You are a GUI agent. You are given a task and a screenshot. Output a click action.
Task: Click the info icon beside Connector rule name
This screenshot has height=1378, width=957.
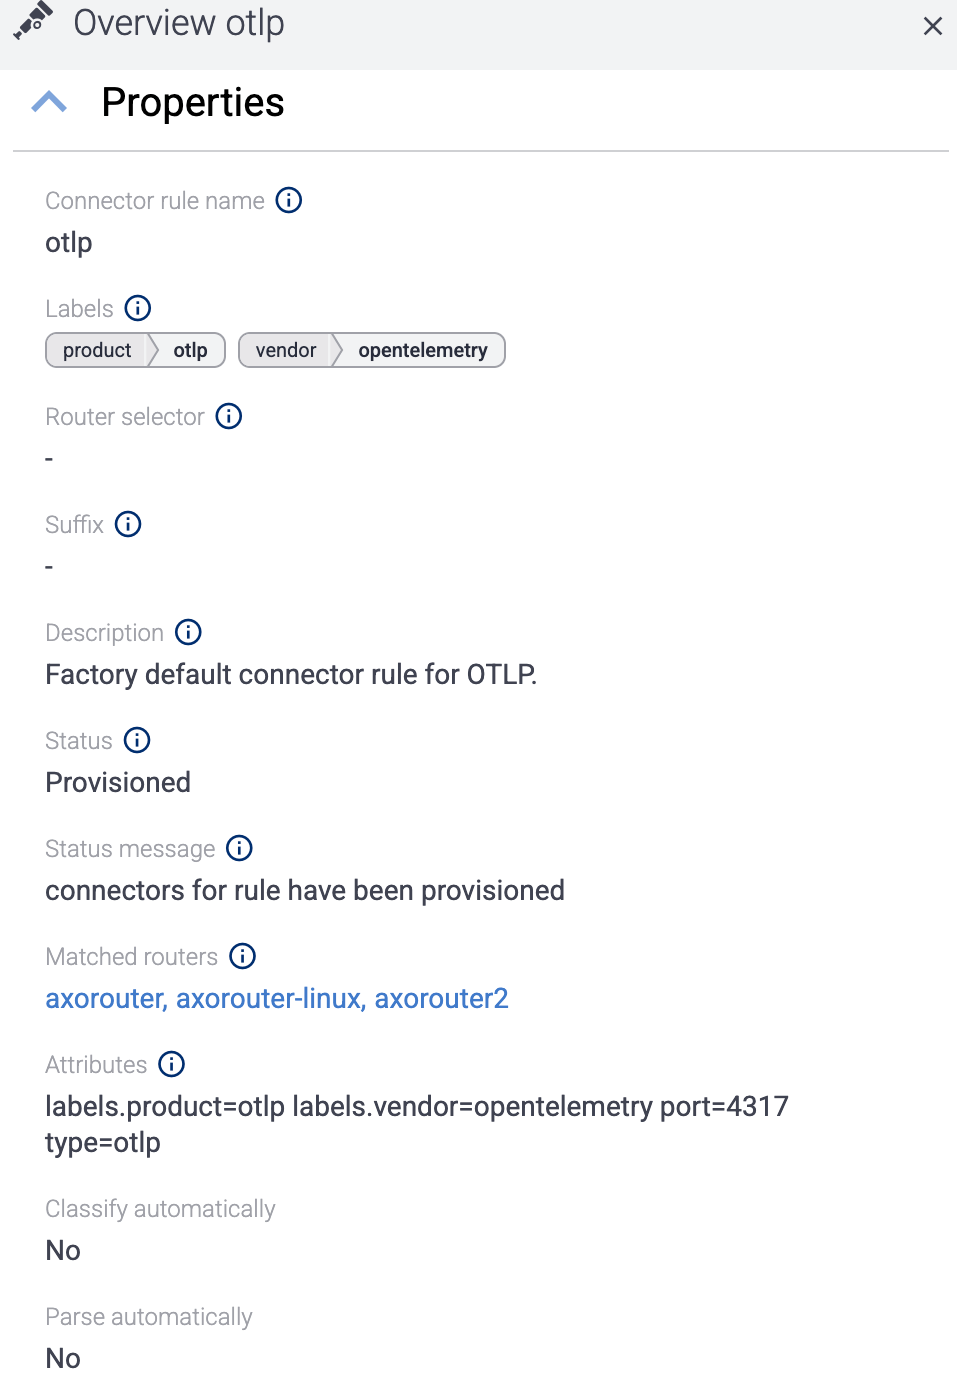288,200
